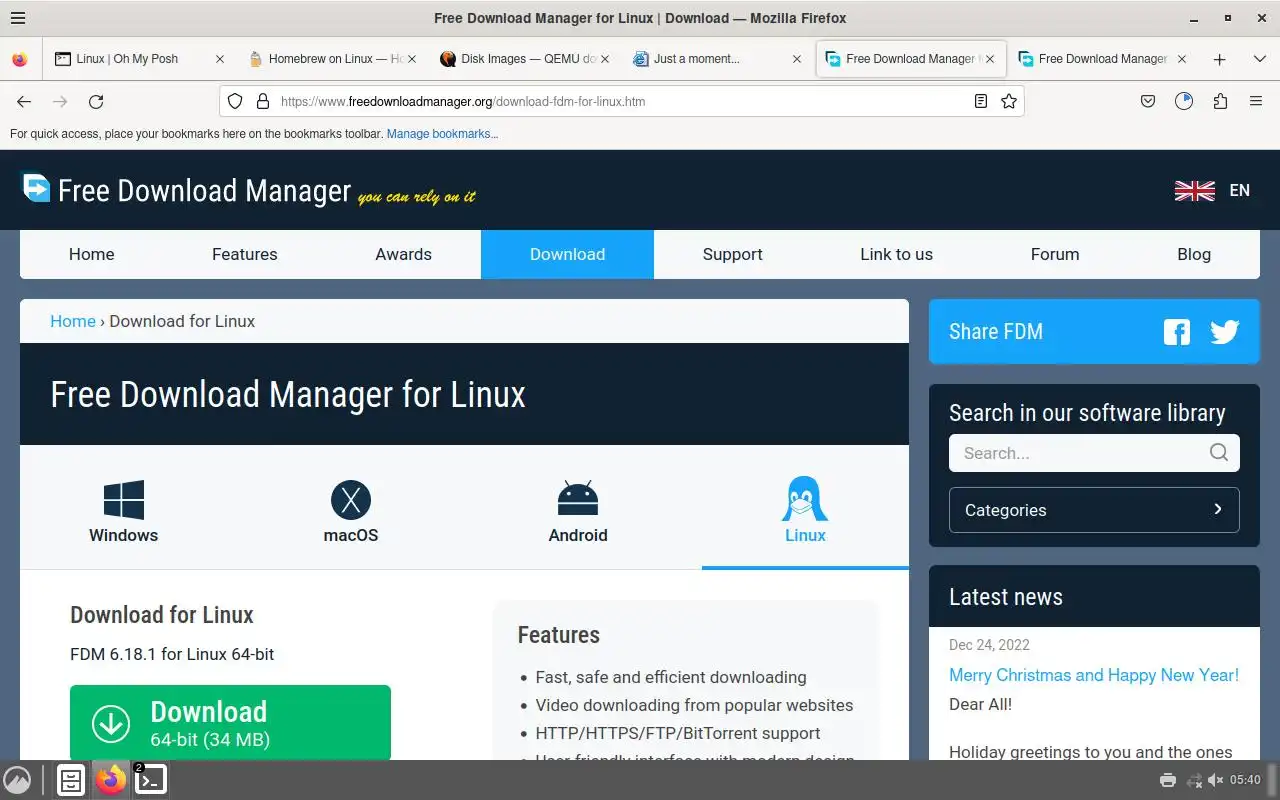Share FDM on Facebook
The width and height of the screenshot is (1280, 800).
point(1177,332)
